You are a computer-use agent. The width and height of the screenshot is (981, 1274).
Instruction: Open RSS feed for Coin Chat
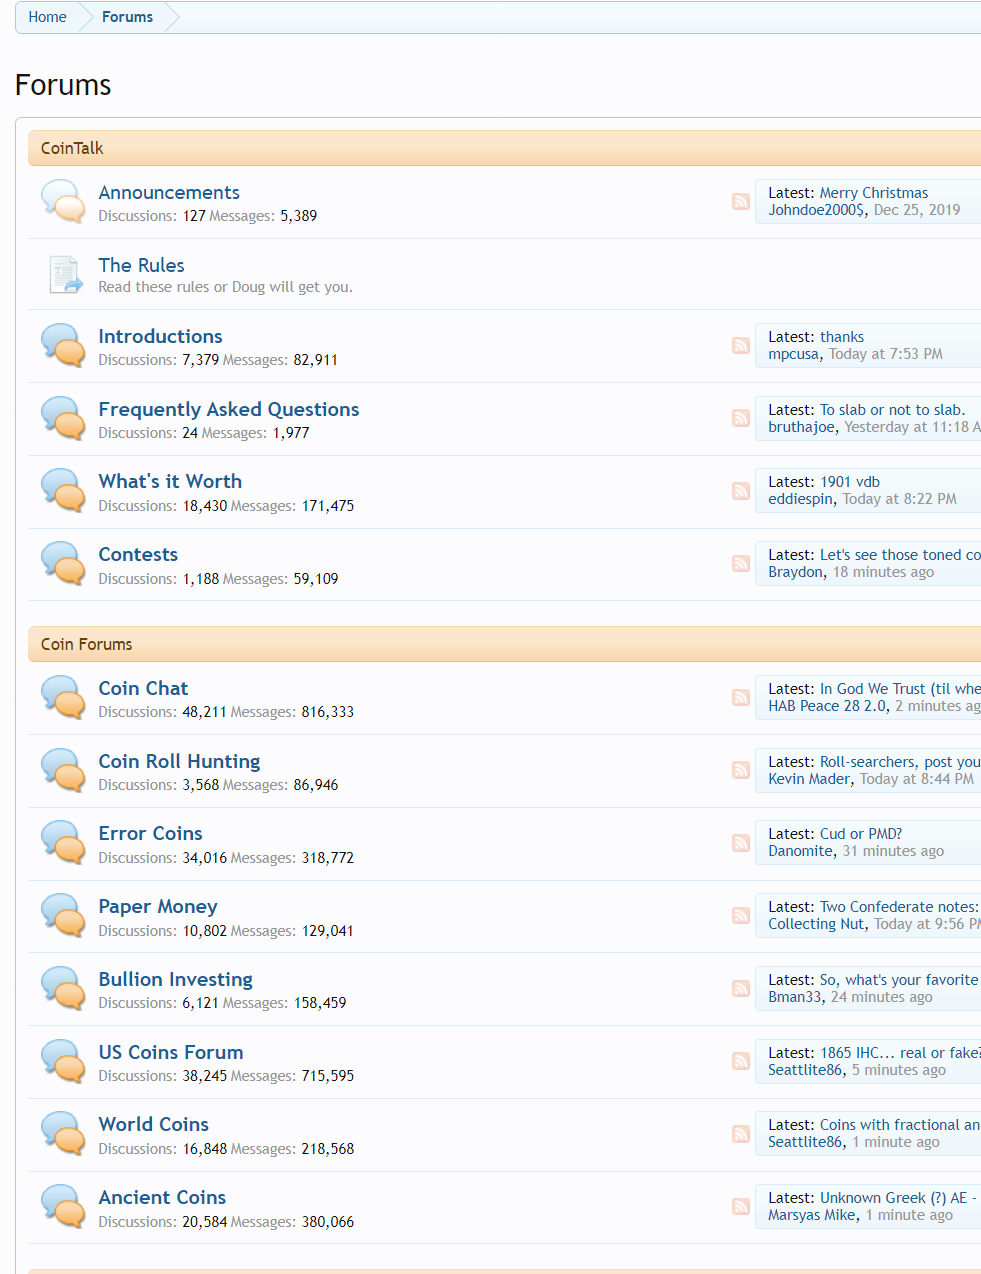pos(741,698)
